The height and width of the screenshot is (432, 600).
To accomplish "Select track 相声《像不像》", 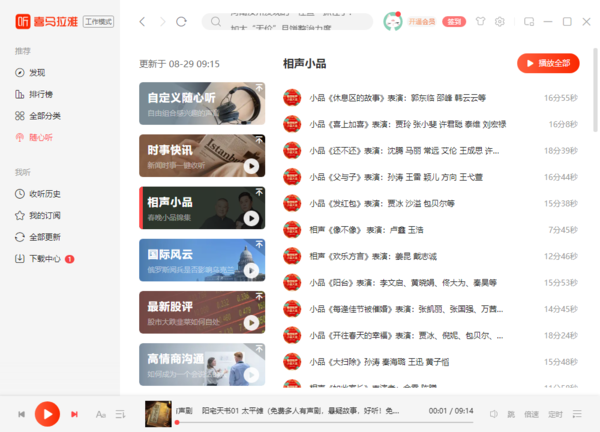I will pyautogui.click(x=430, y=230).
